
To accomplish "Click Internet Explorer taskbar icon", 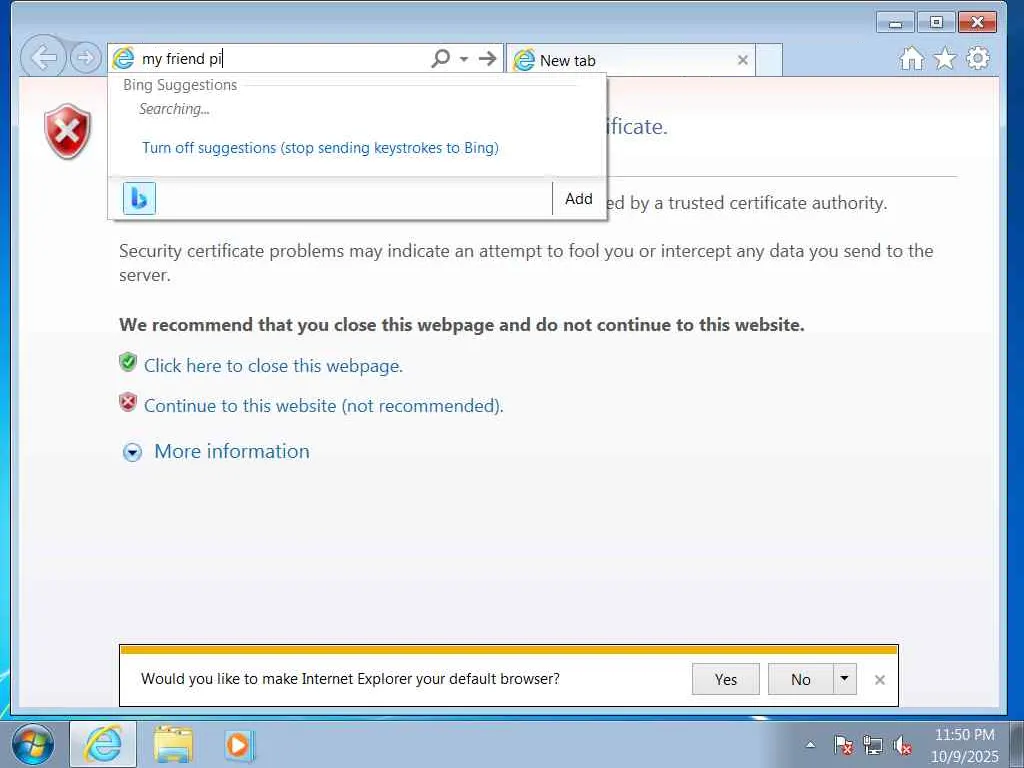I will click(103, 744).
